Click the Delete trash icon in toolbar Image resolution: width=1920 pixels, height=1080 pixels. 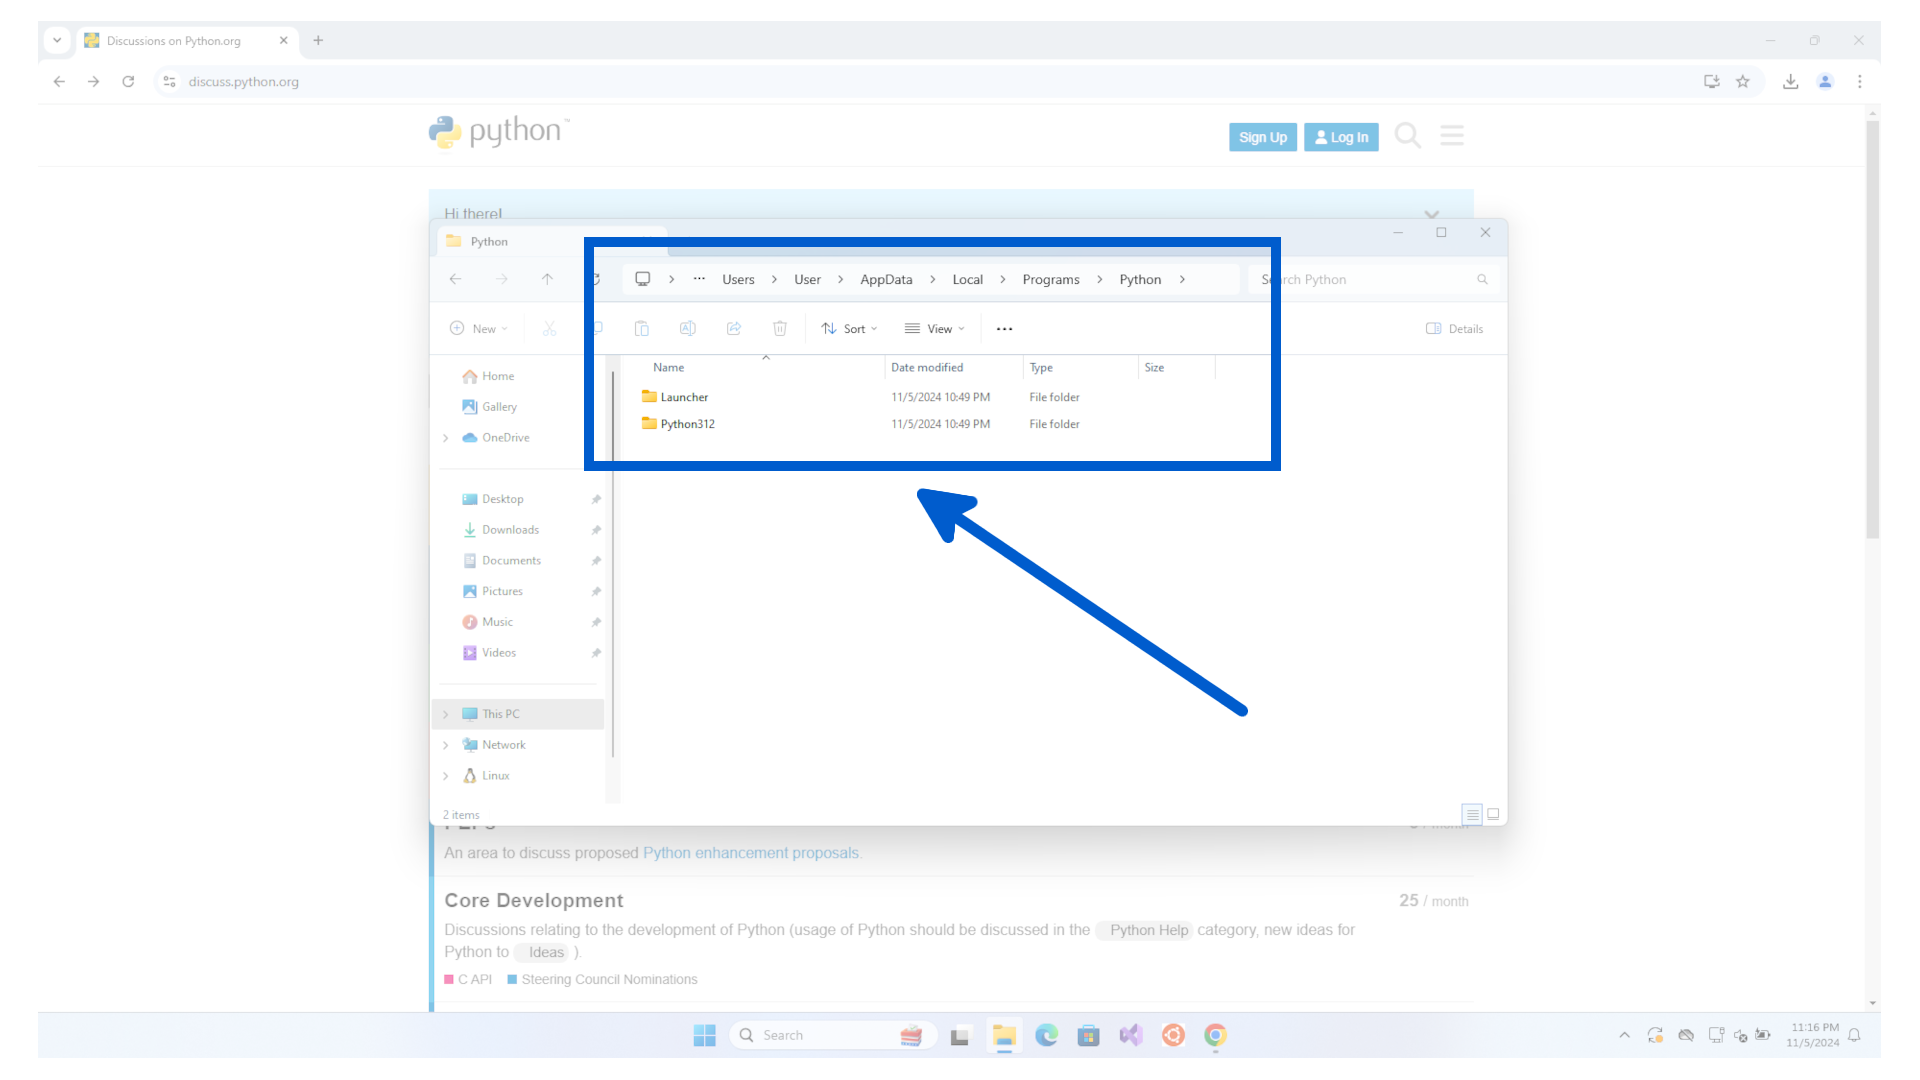(780, 329)
